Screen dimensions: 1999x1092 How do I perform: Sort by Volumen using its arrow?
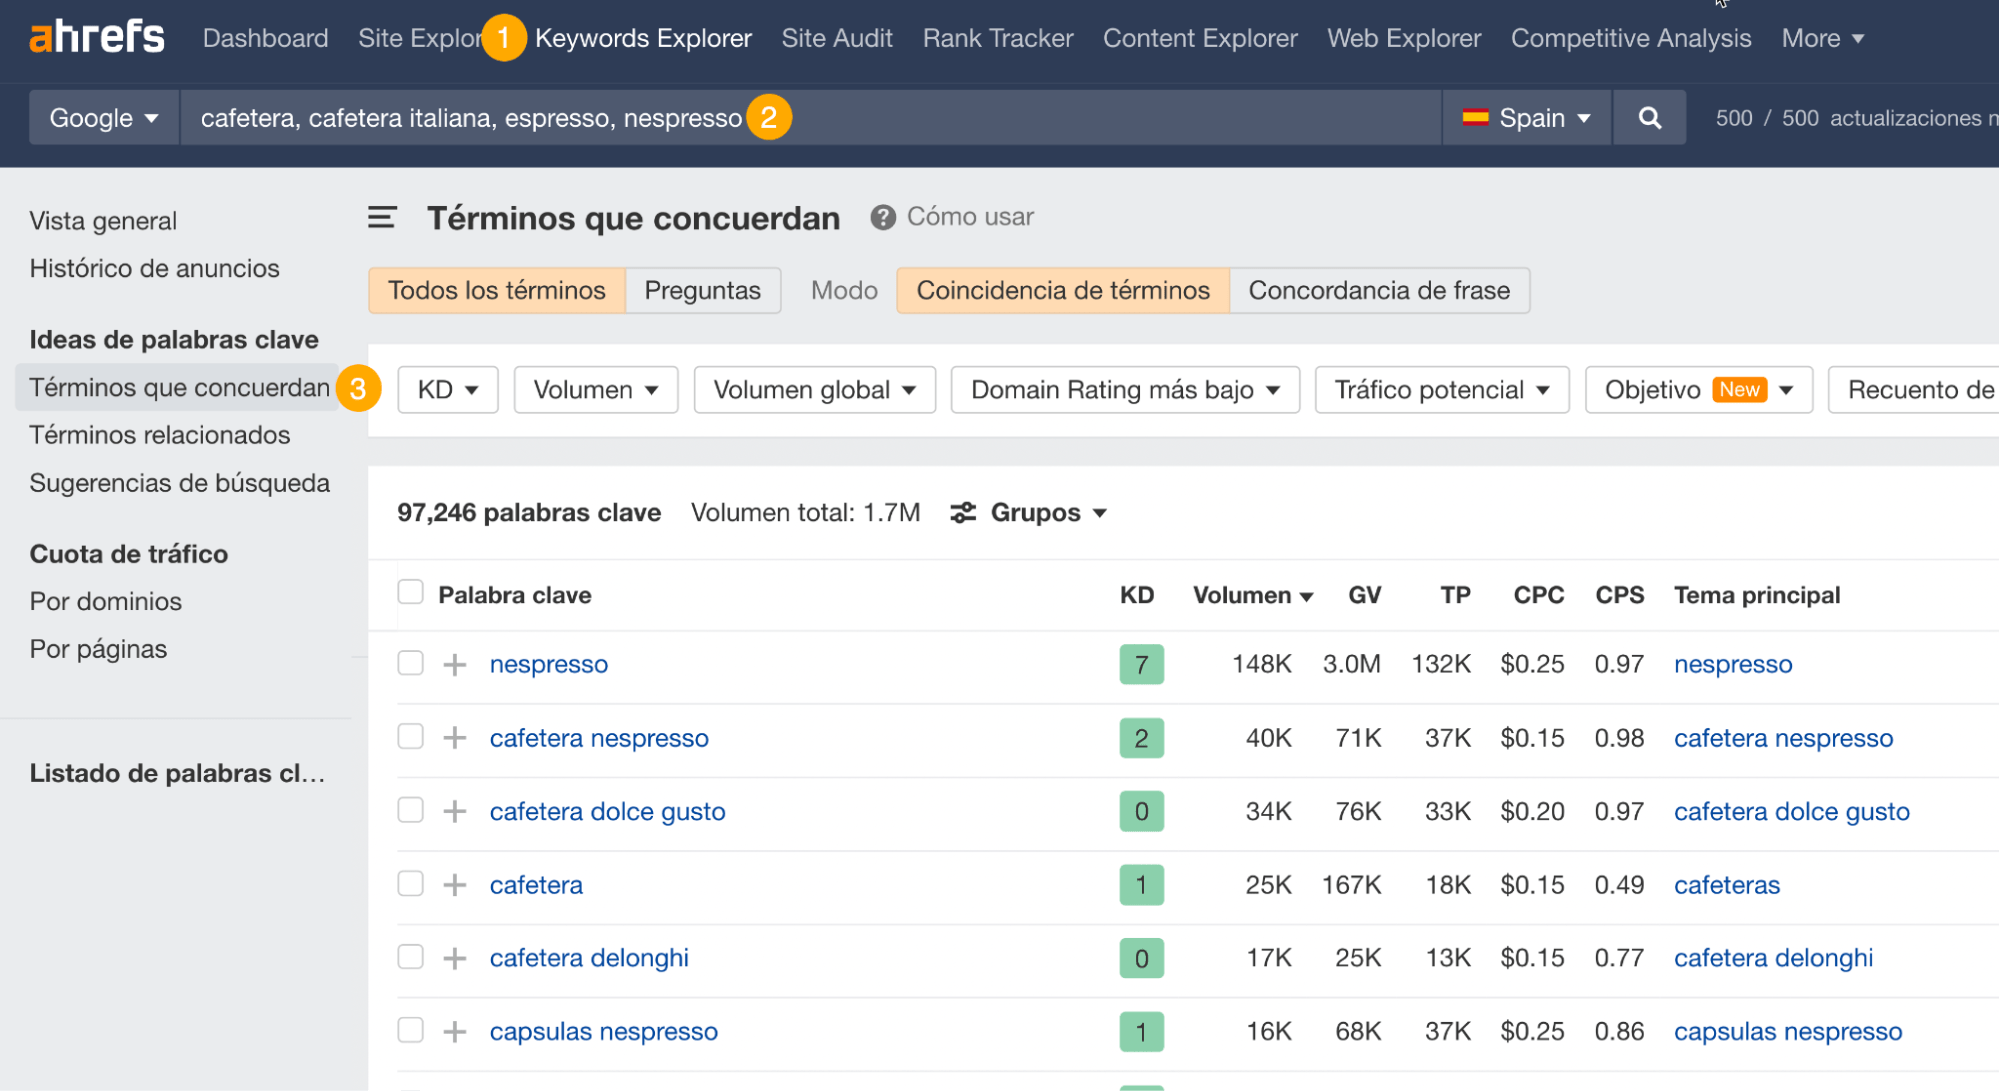click(x=1308, y=595)
